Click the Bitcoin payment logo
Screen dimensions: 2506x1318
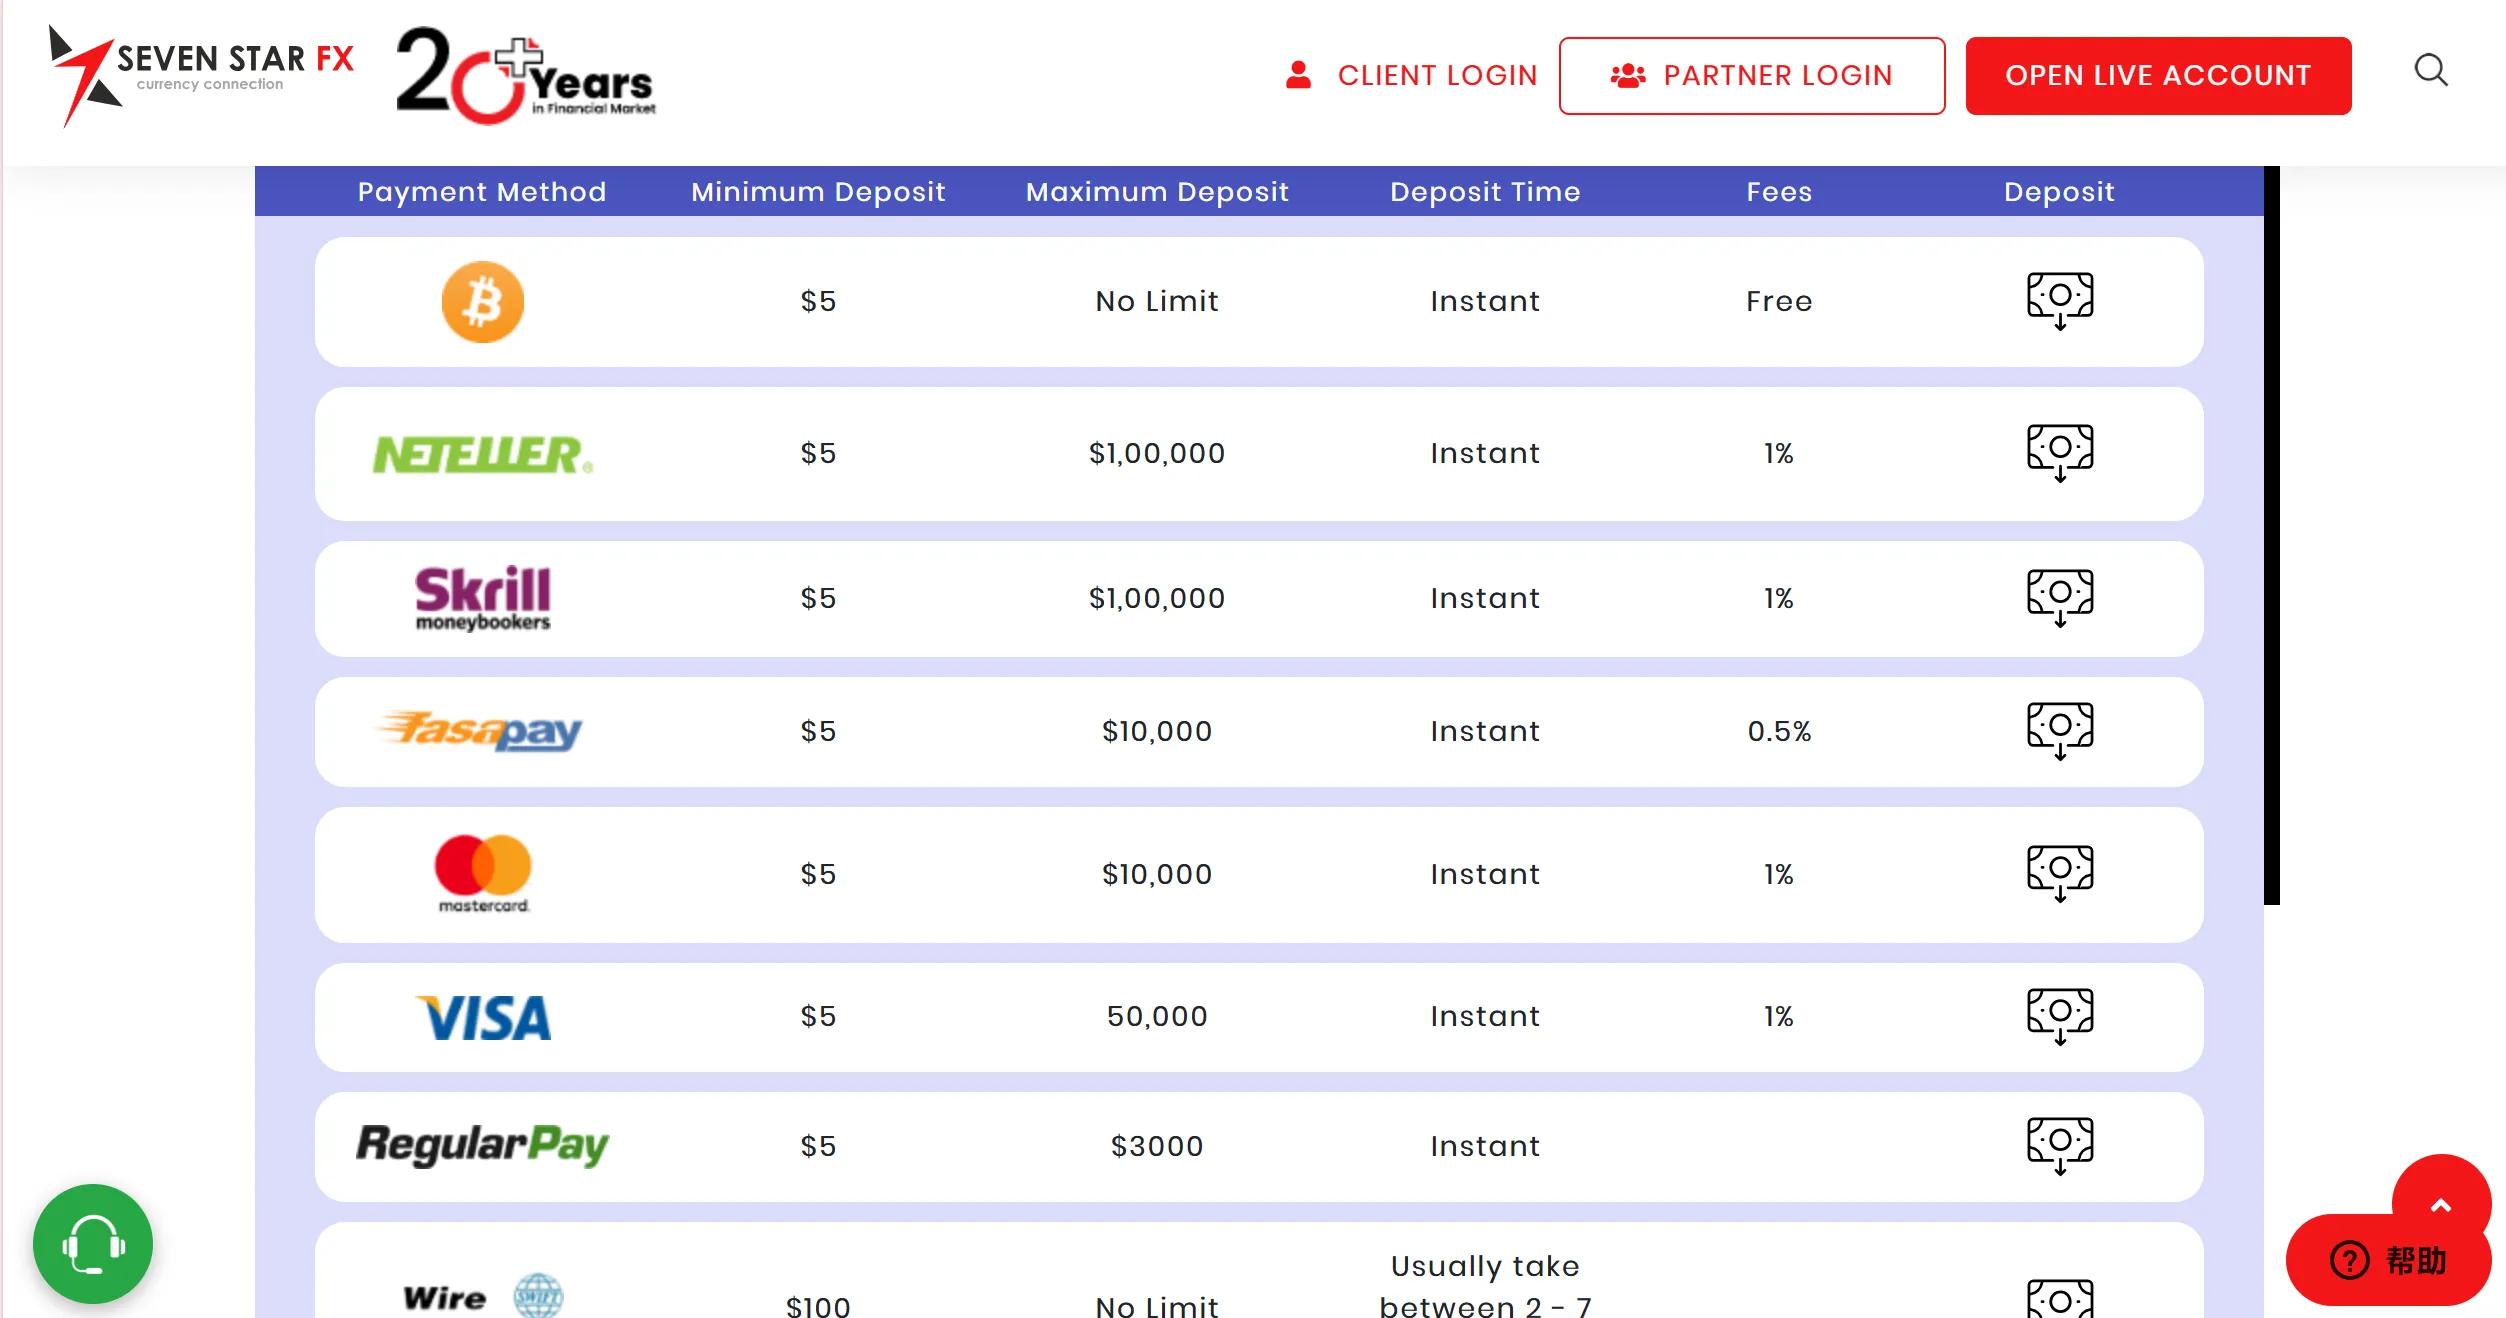click(x=483, y=302)
